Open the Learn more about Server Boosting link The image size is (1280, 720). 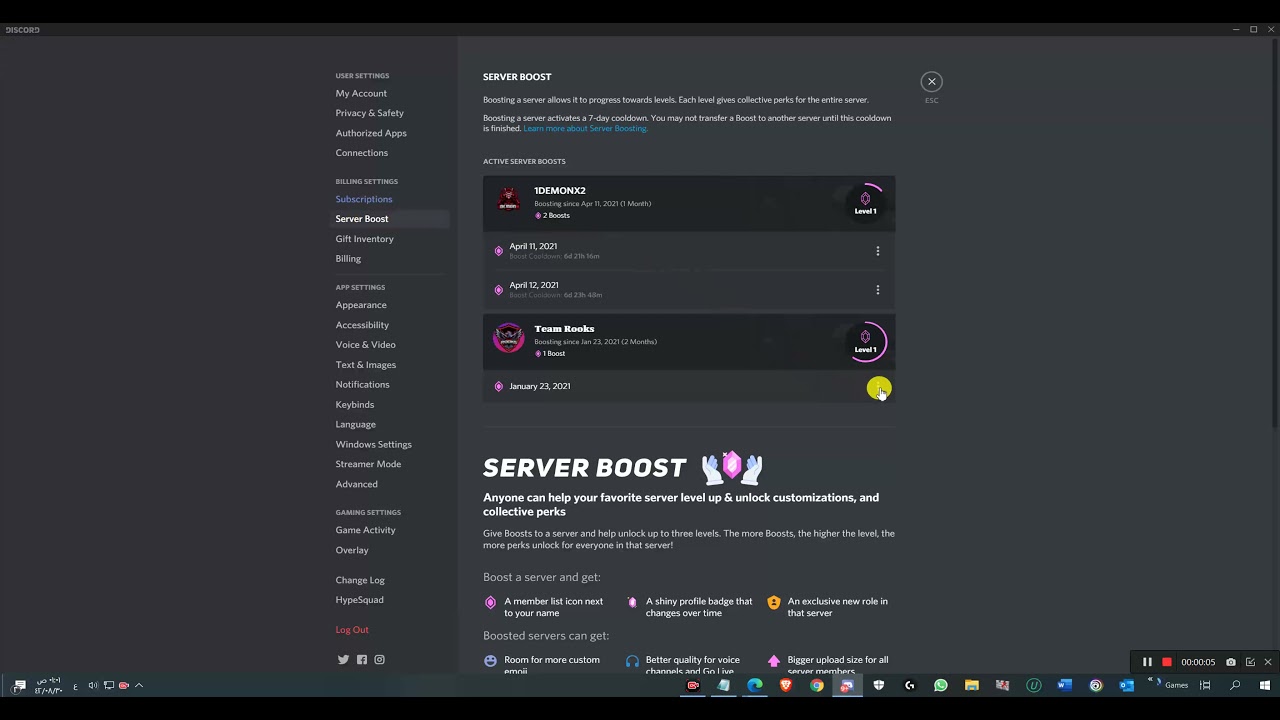coord(585,129)
